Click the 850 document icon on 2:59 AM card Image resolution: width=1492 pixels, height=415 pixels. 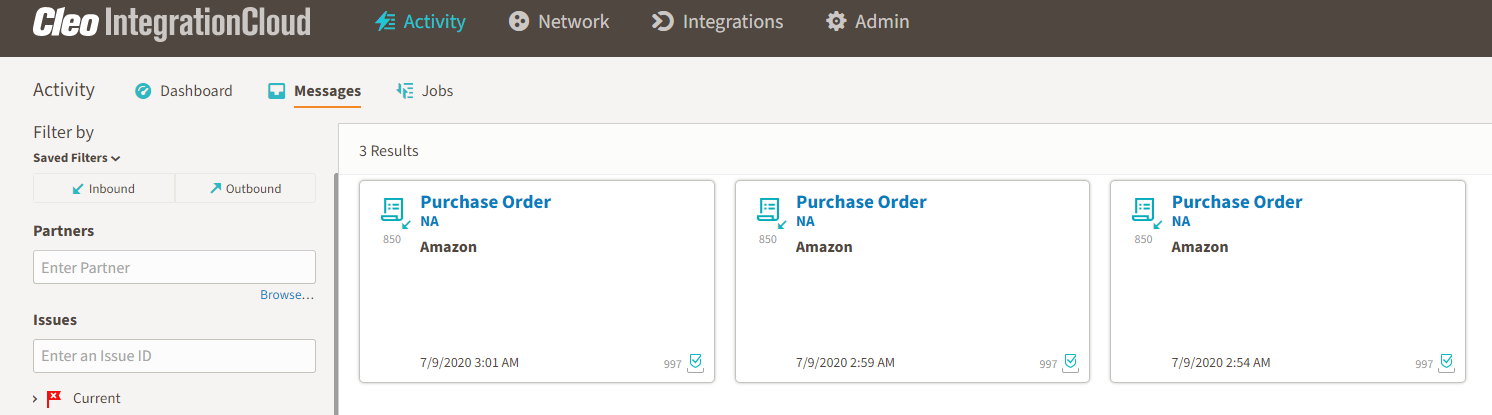pyautogui.click(x=768, y=212)
